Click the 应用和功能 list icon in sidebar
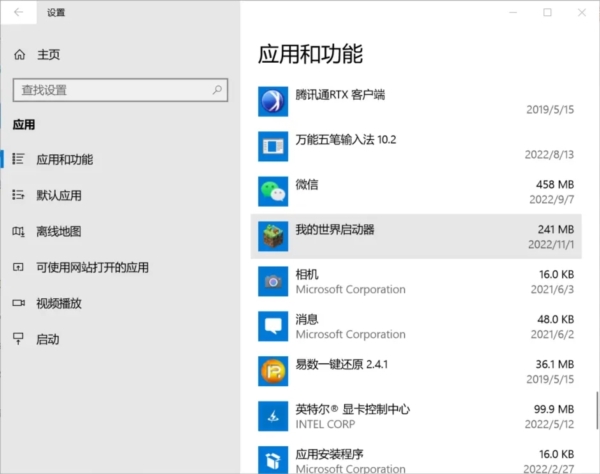This screenshot has width=600, height=474. [x=18, y=159]
